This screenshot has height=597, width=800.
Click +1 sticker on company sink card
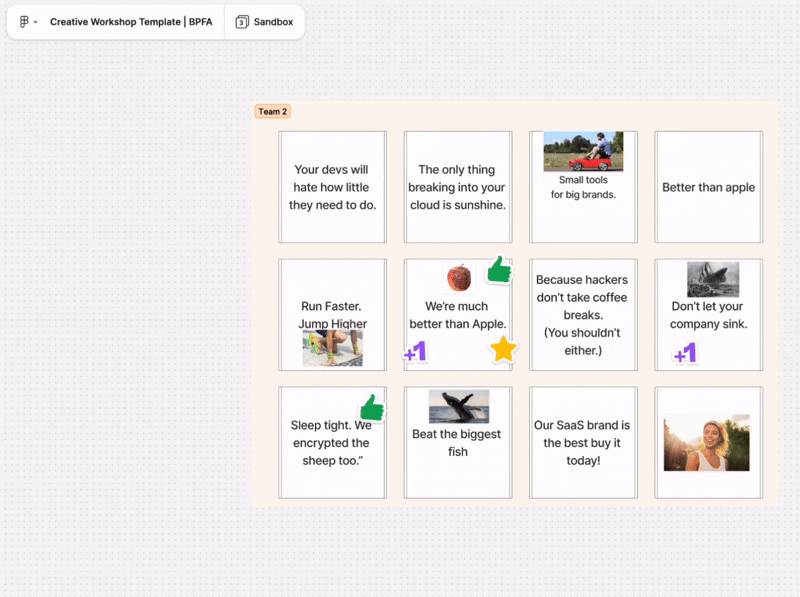pos(685,353)
